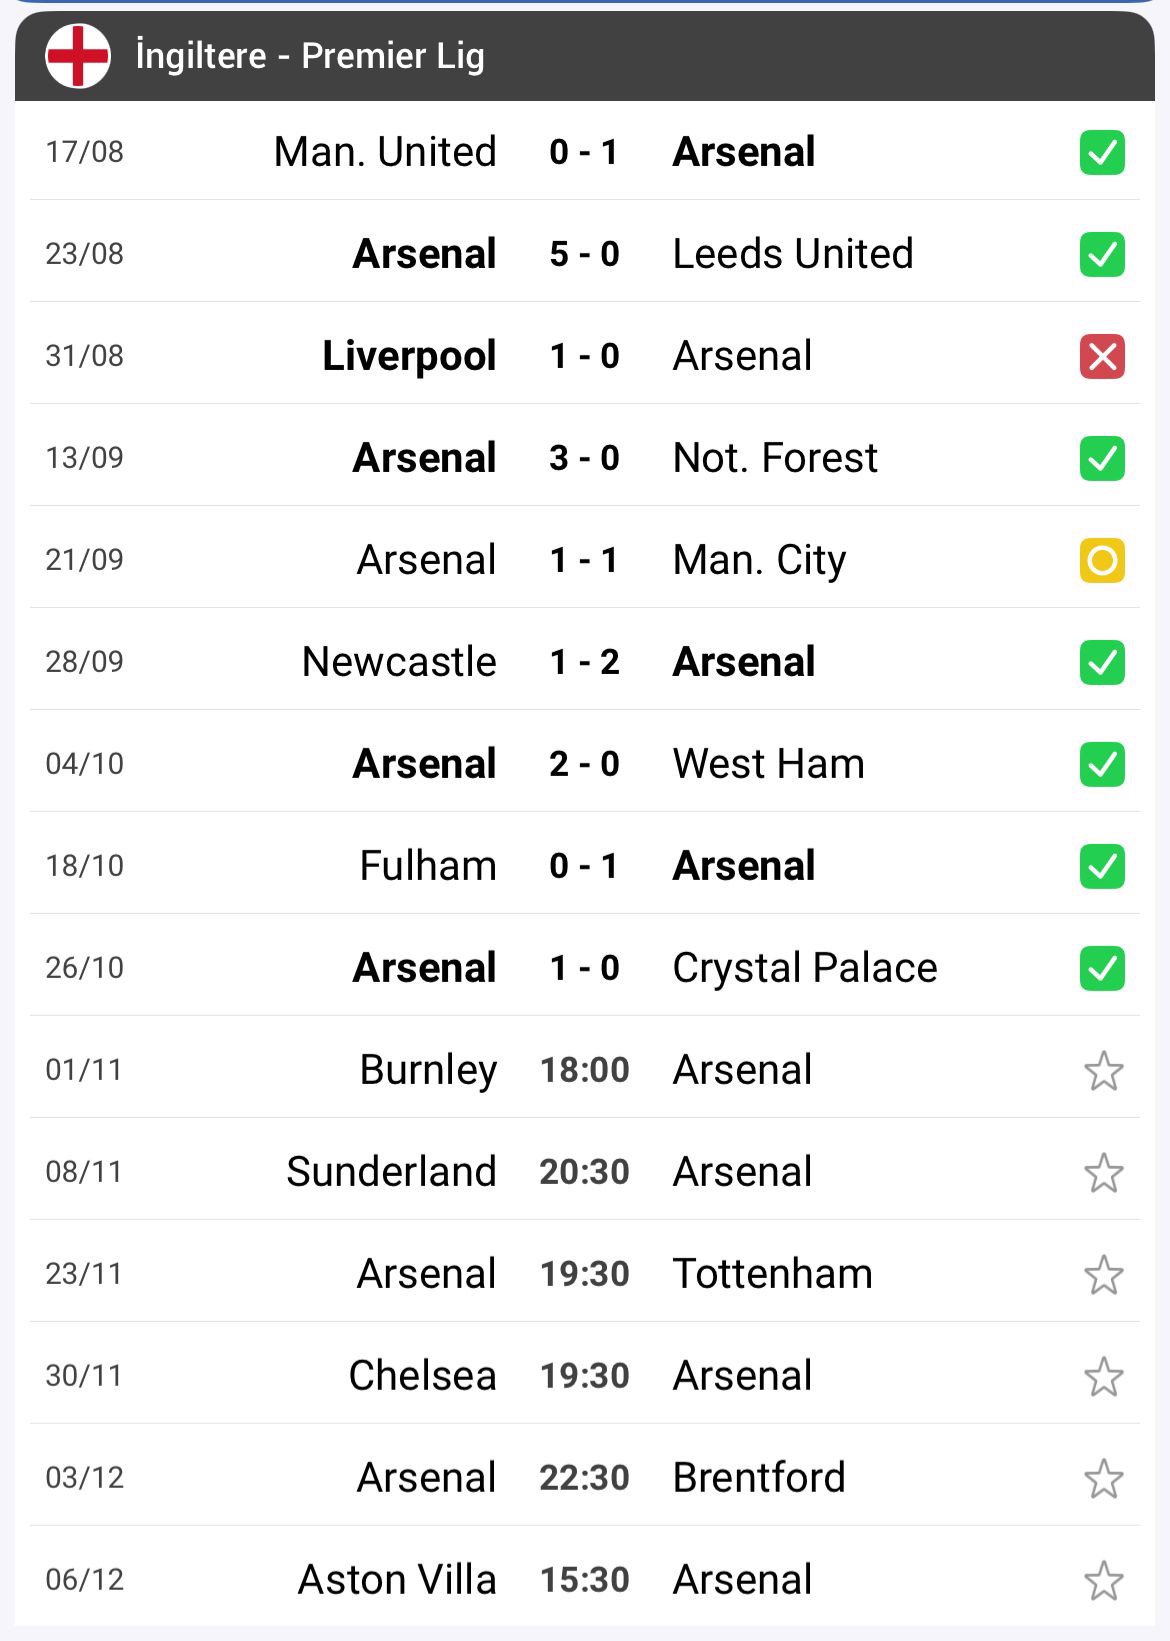Click the Aston Villa team name
This screenshot has height=1641, width=1170.
(397, 1580)
